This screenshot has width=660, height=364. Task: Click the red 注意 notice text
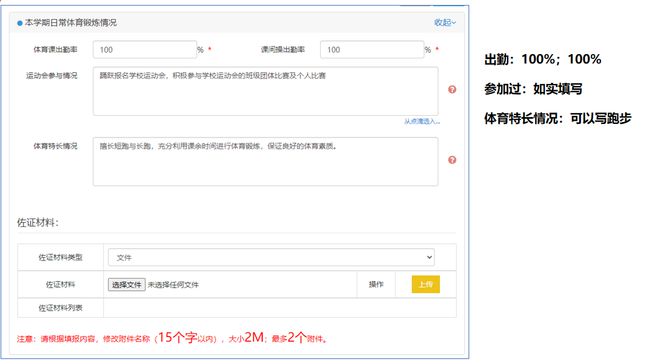(173, 337)
